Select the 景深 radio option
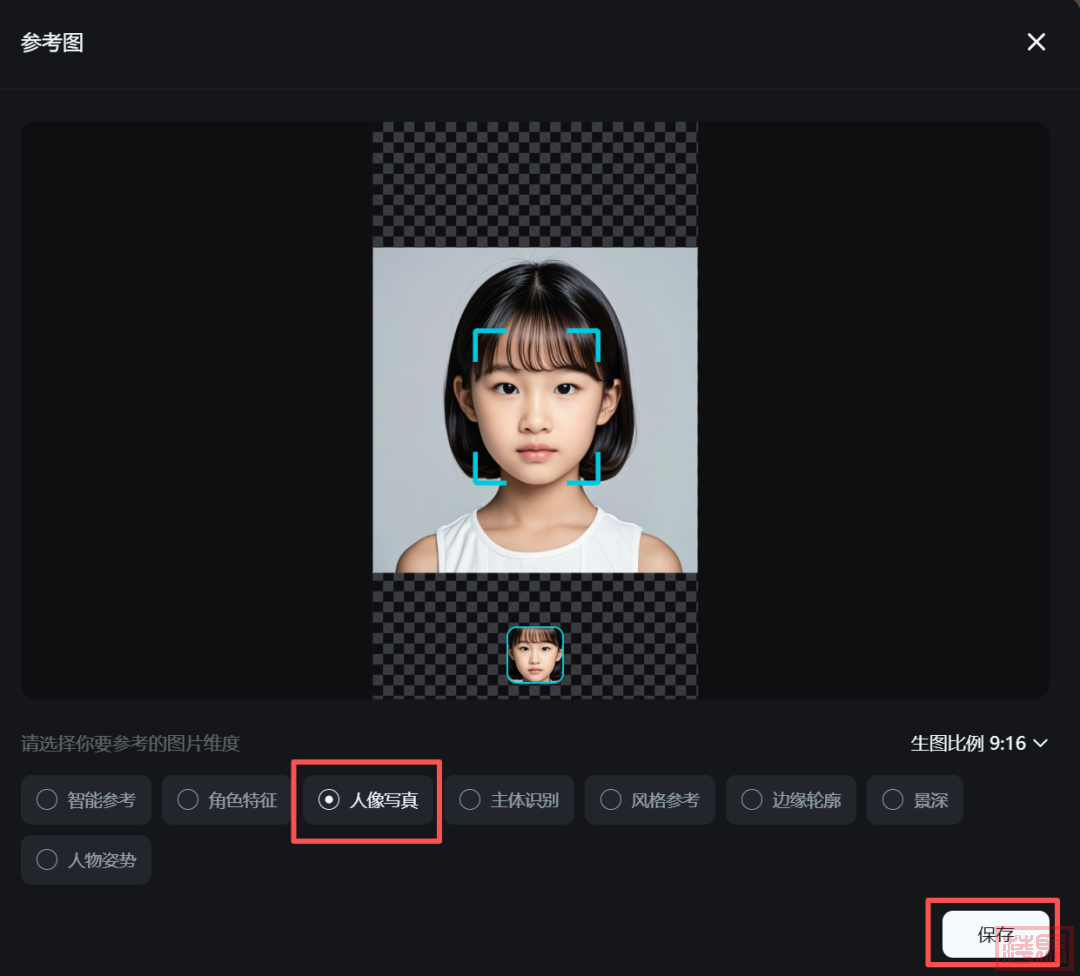This screenshot has width=1080, height=976. [x=915, y=800]
